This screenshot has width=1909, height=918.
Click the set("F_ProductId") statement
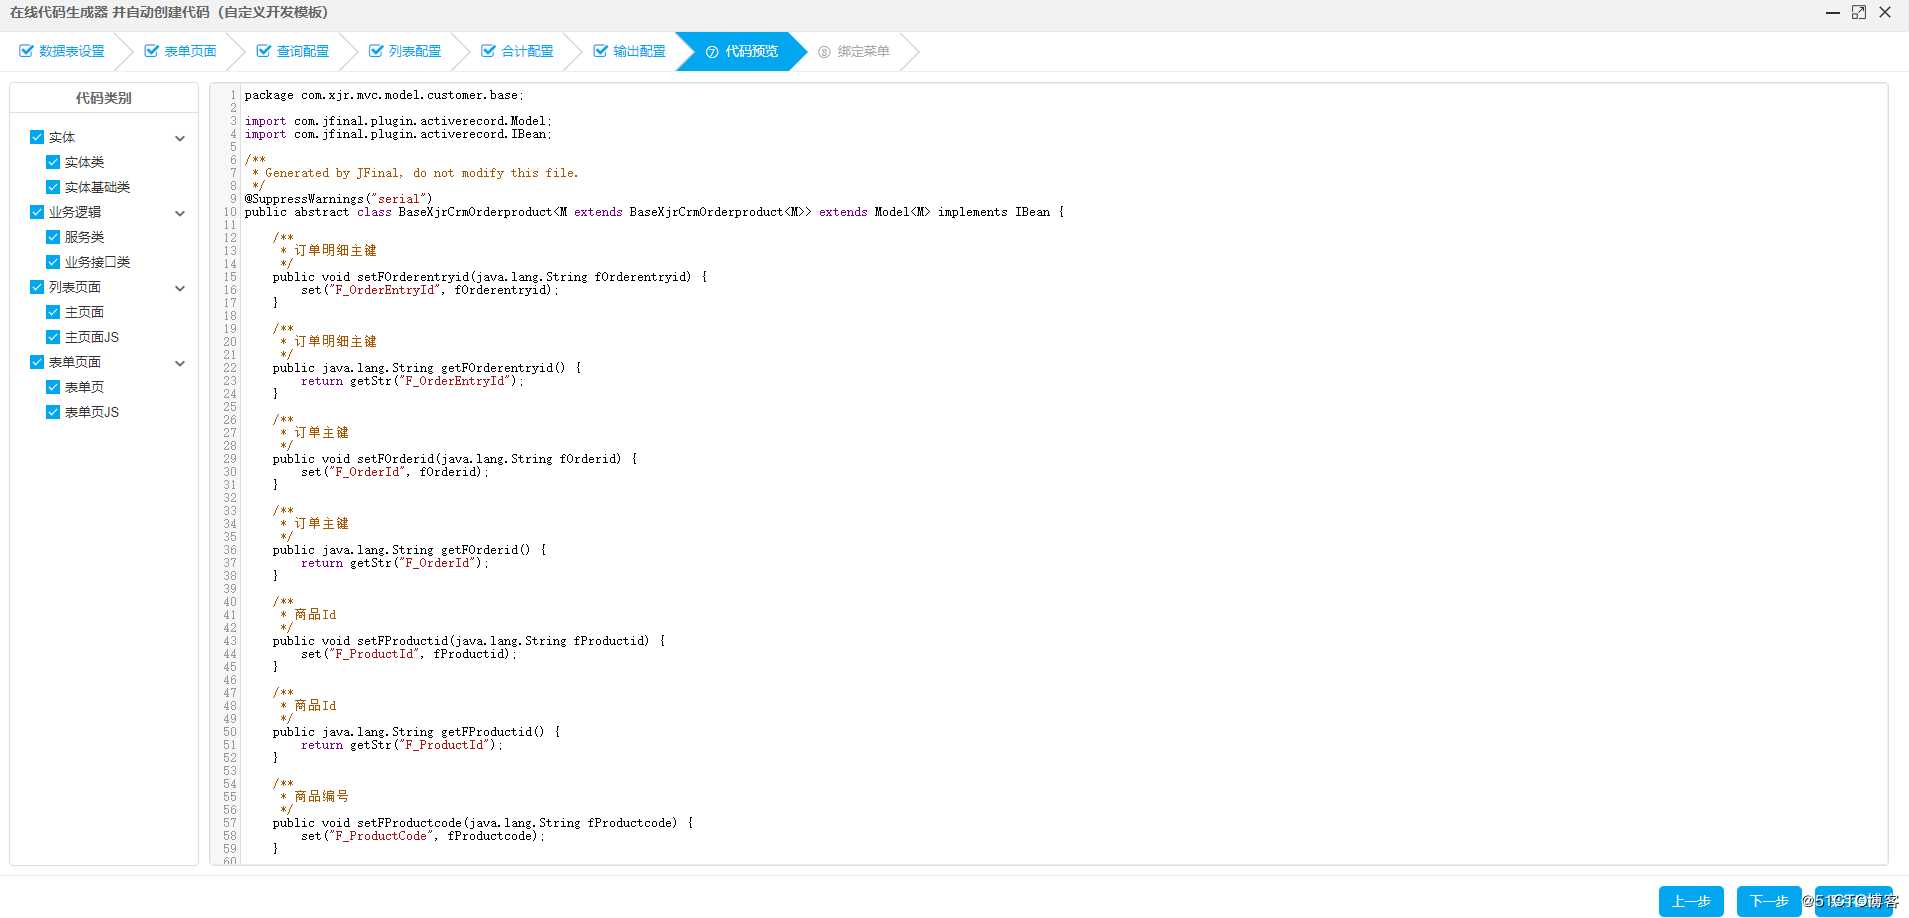pyautogui.click(x=409, y=654)
